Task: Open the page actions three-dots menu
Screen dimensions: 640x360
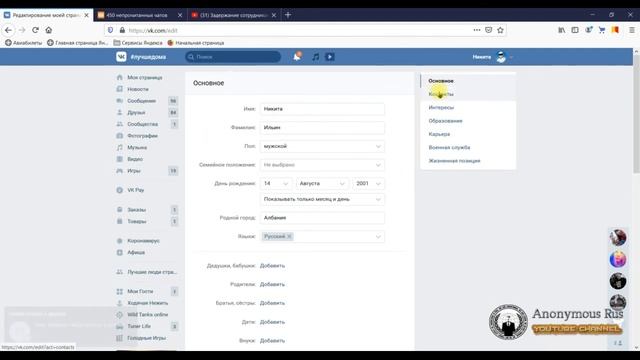Action: point(477,30)
